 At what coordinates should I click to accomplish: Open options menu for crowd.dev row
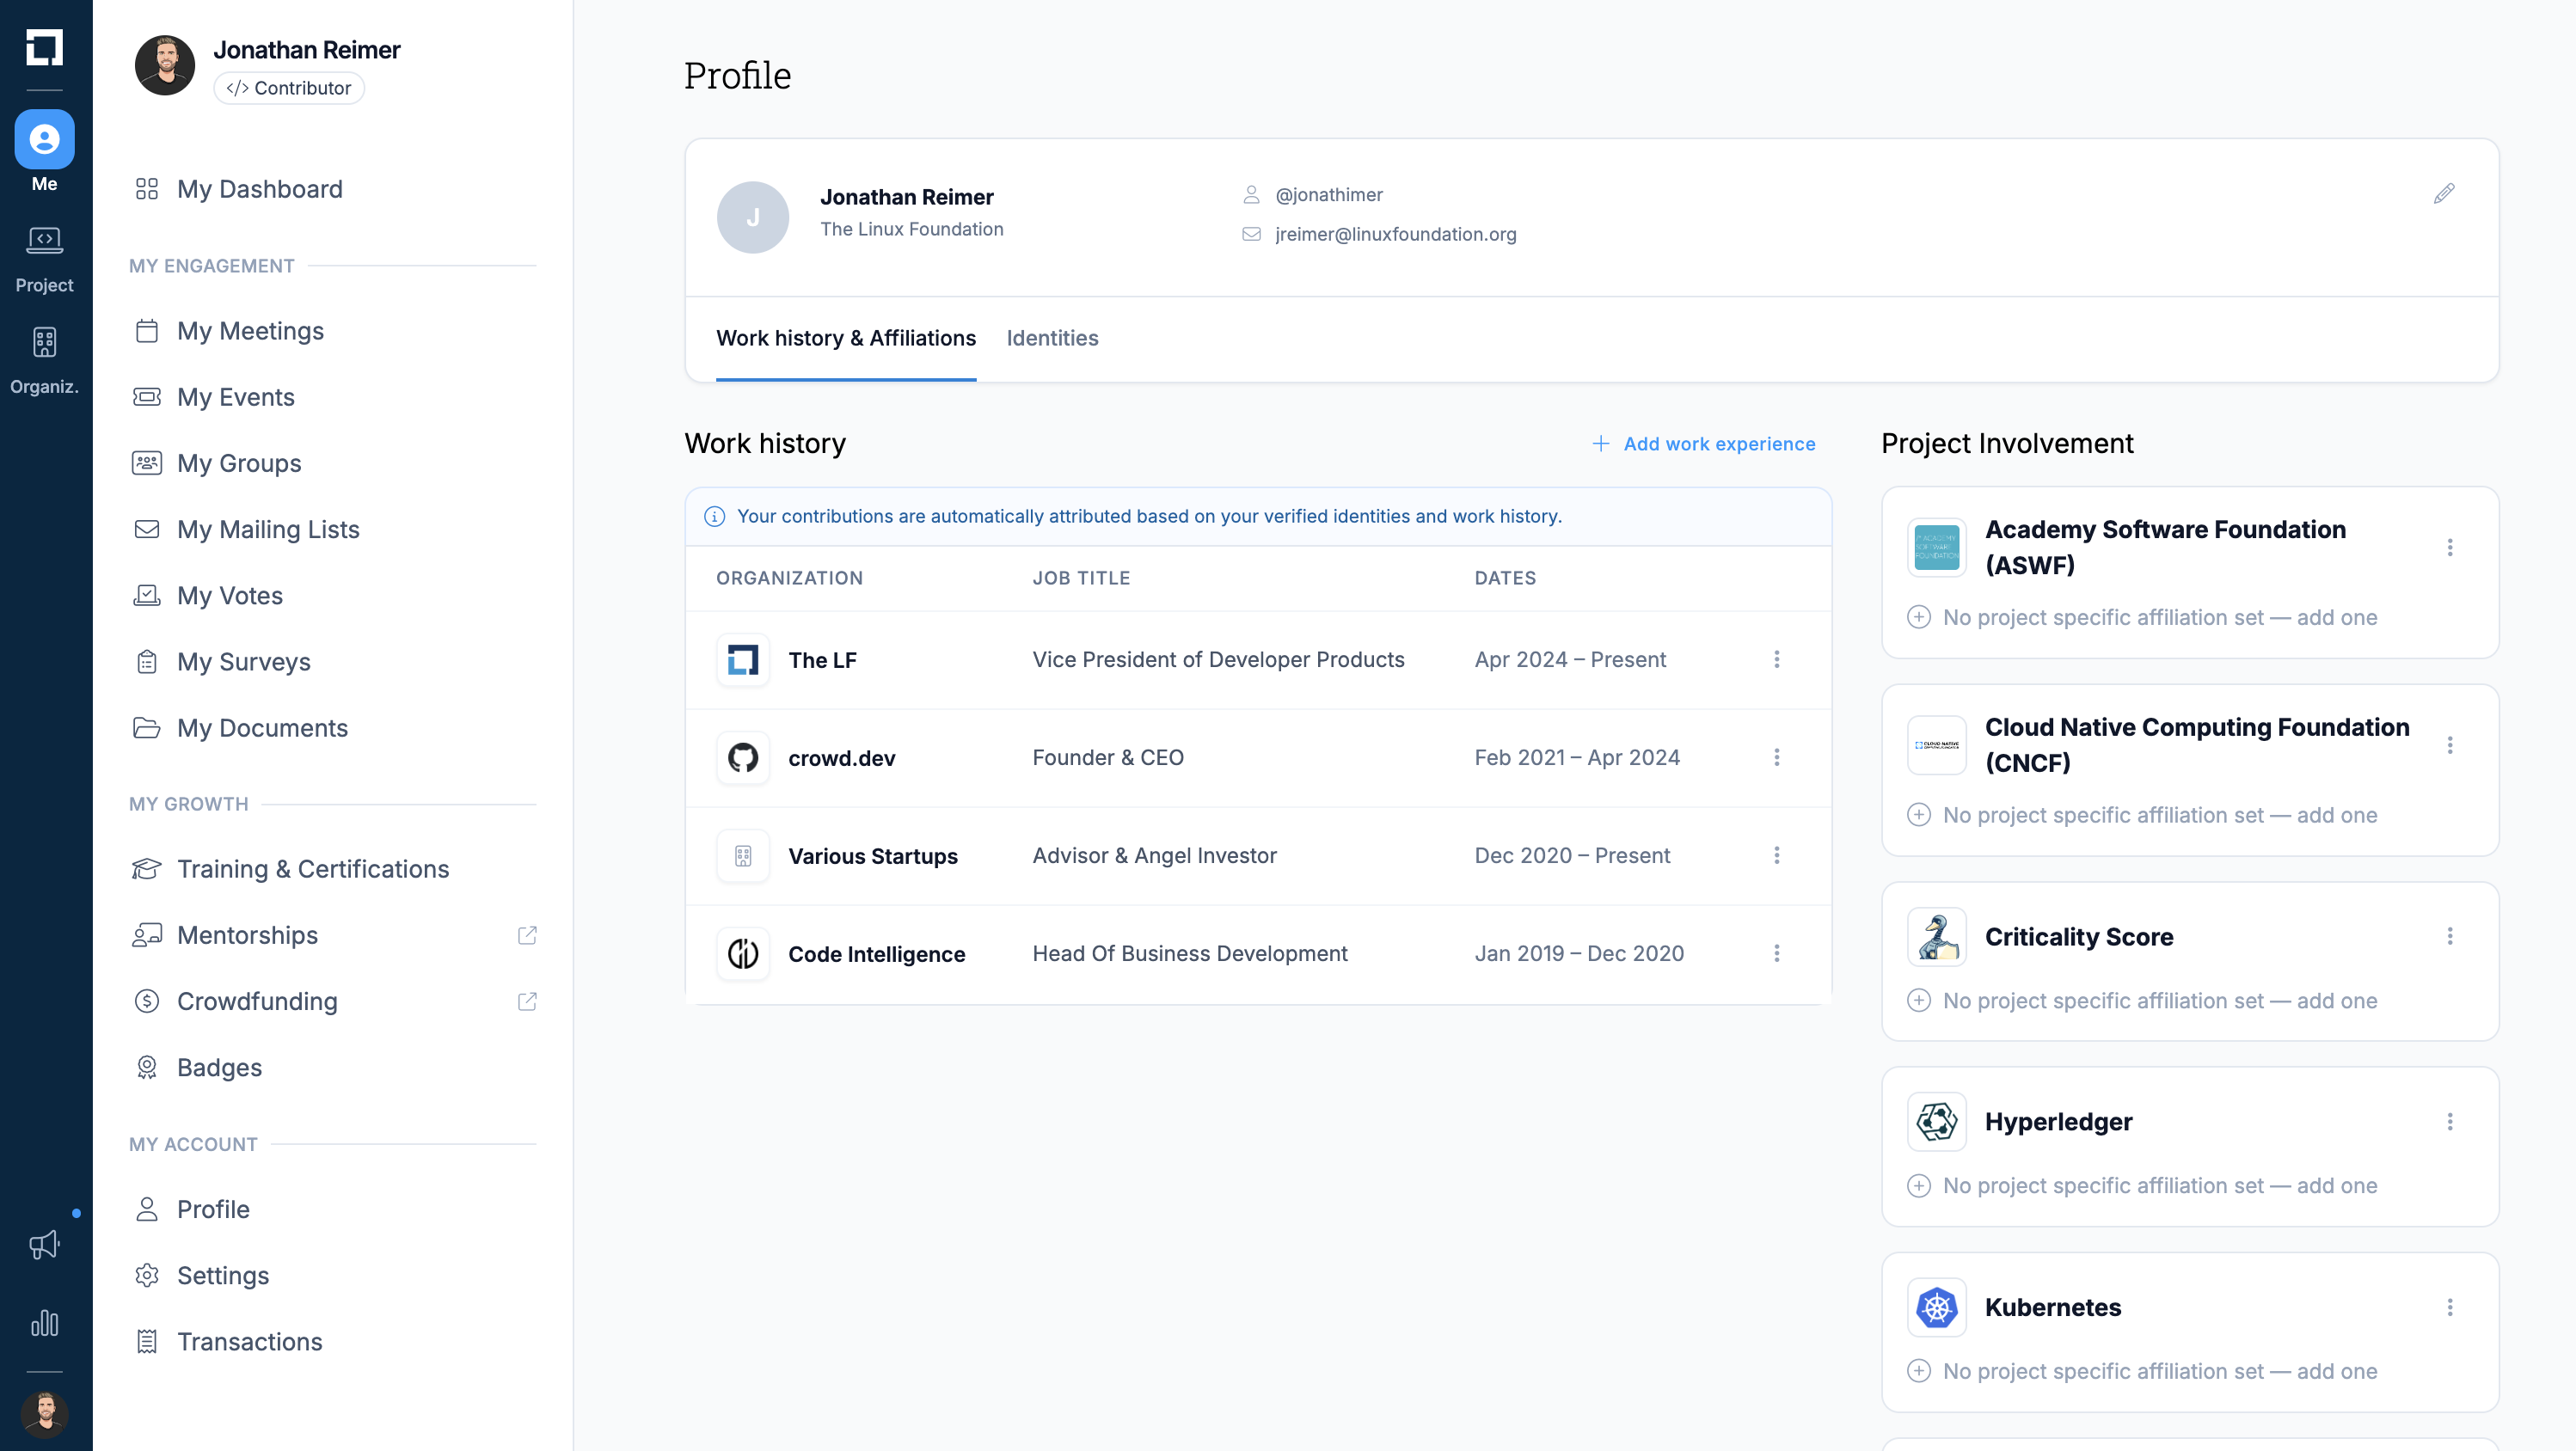(1776, 757)
